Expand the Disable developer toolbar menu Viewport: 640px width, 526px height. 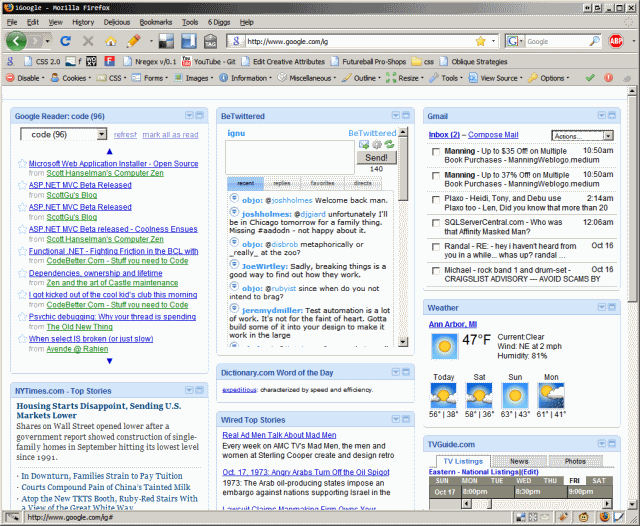[x=25, y=78]
